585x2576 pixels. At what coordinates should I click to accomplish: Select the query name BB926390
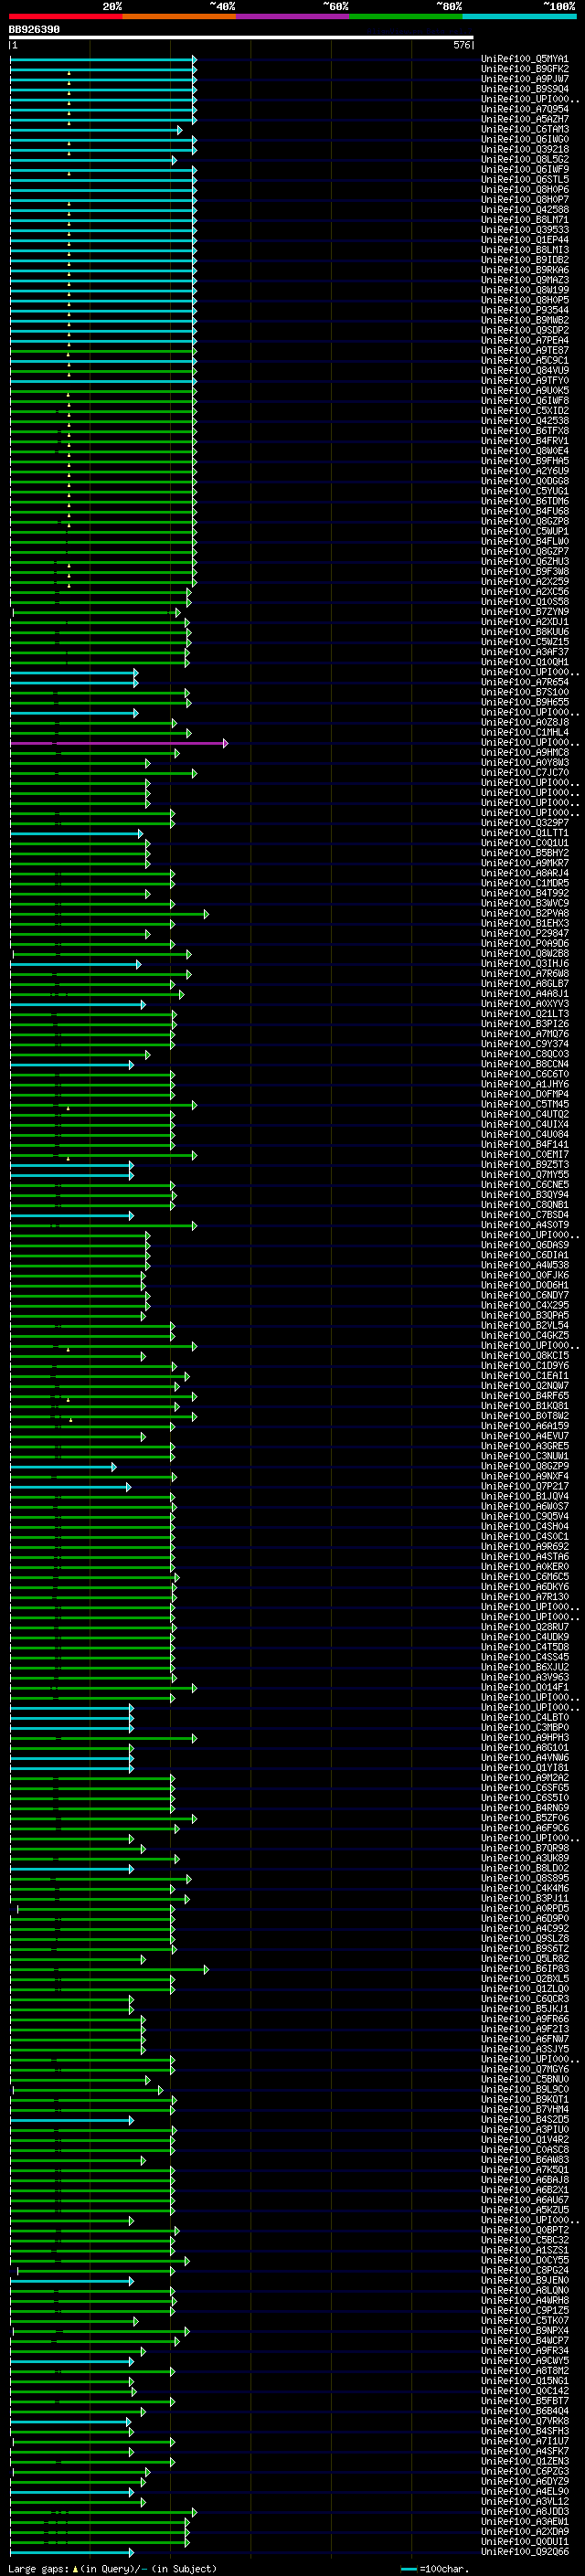pos(34,30)
